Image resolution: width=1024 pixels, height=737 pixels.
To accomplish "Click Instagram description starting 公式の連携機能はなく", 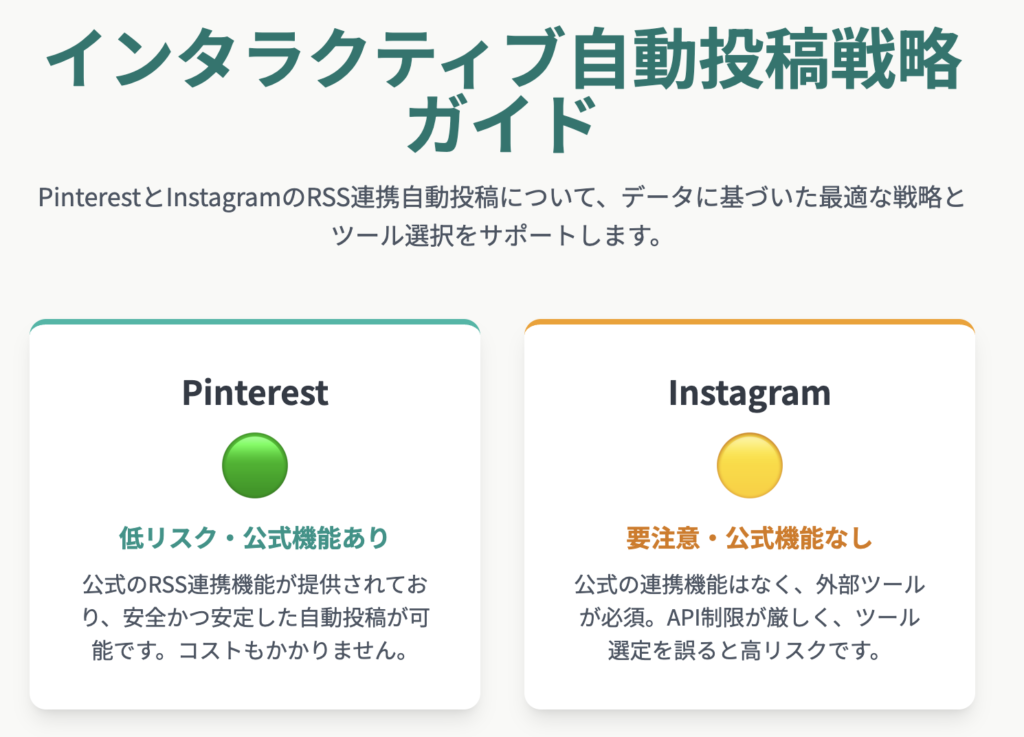I will (750, 617).
